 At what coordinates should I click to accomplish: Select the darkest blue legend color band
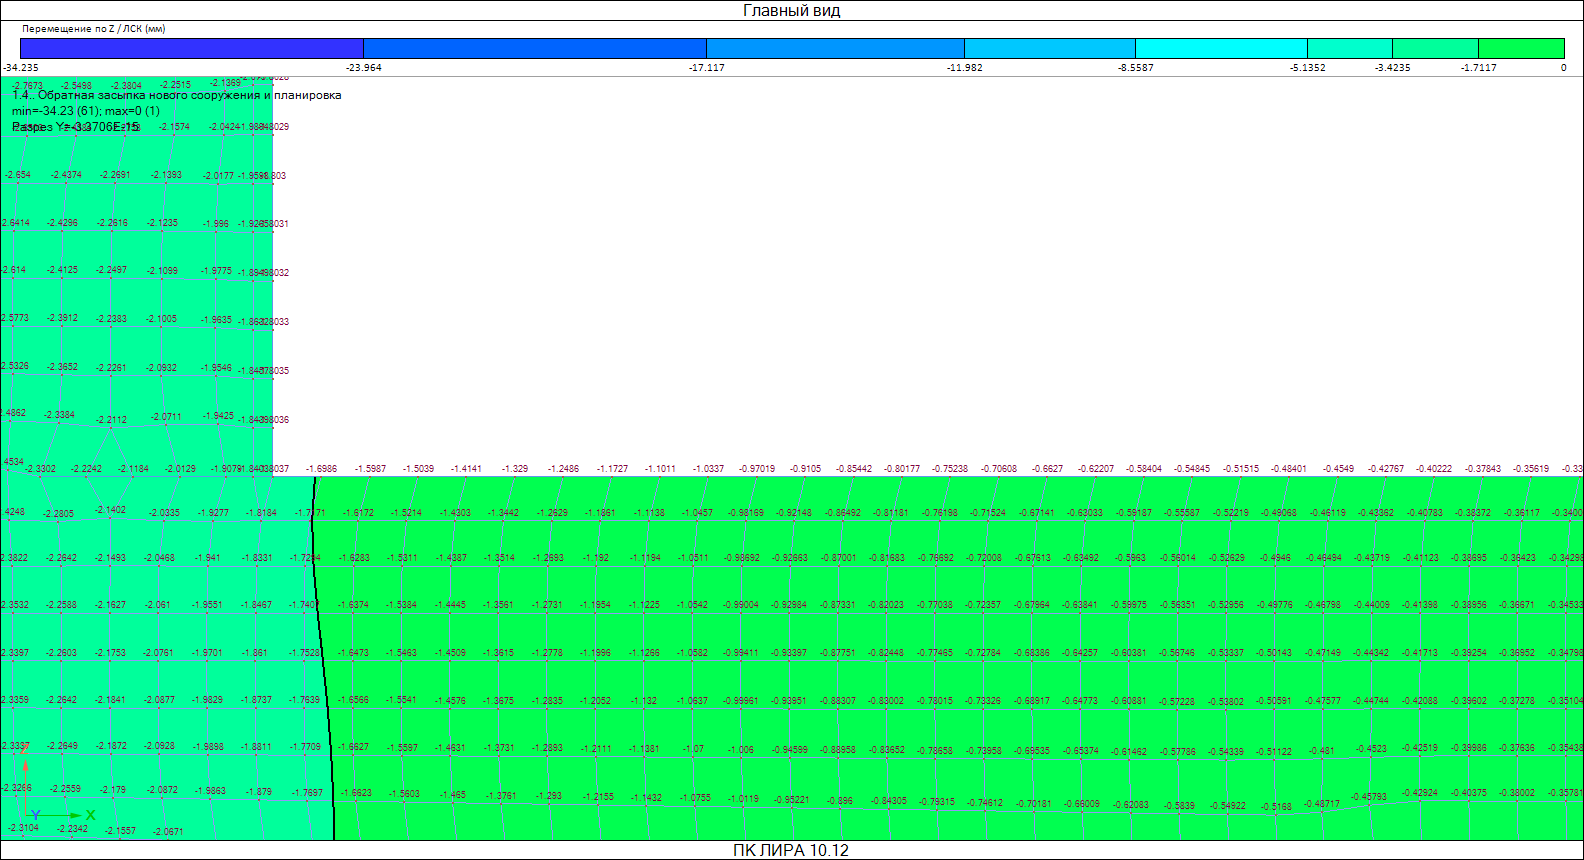click(x=191, y=48)
